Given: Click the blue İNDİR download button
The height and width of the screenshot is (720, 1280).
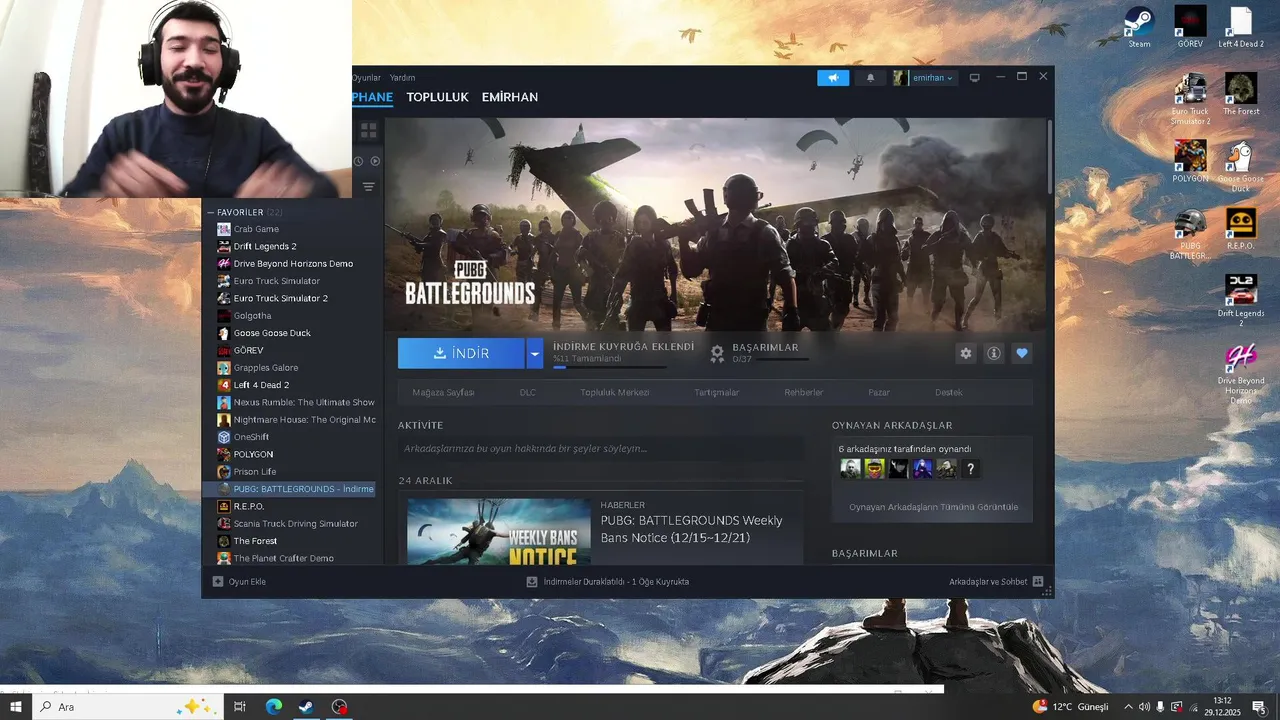Looking at the screenshot, I should [461, 353].
